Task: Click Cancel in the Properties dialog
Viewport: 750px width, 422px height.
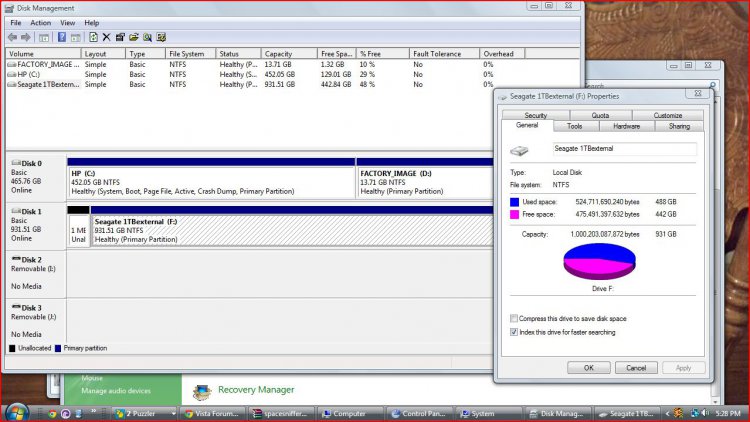Action: click(636, 368)
